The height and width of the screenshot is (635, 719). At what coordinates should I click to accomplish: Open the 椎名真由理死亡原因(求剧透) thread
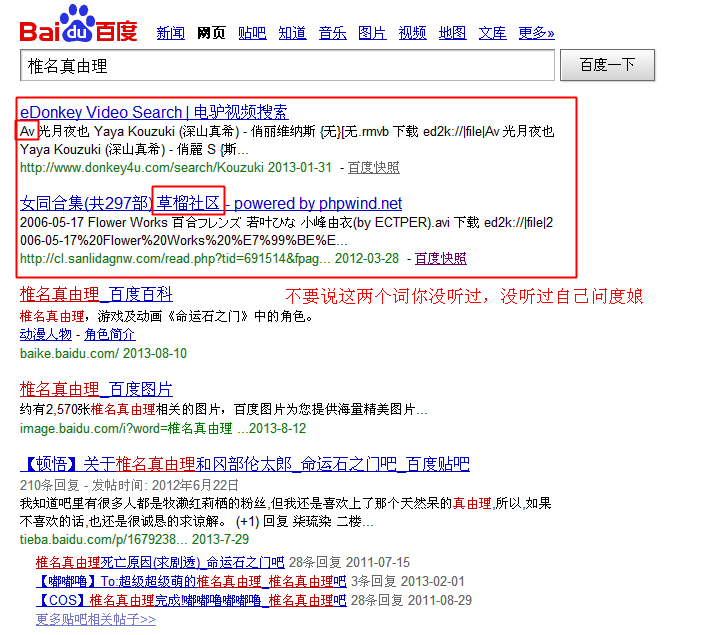[160, 562]
